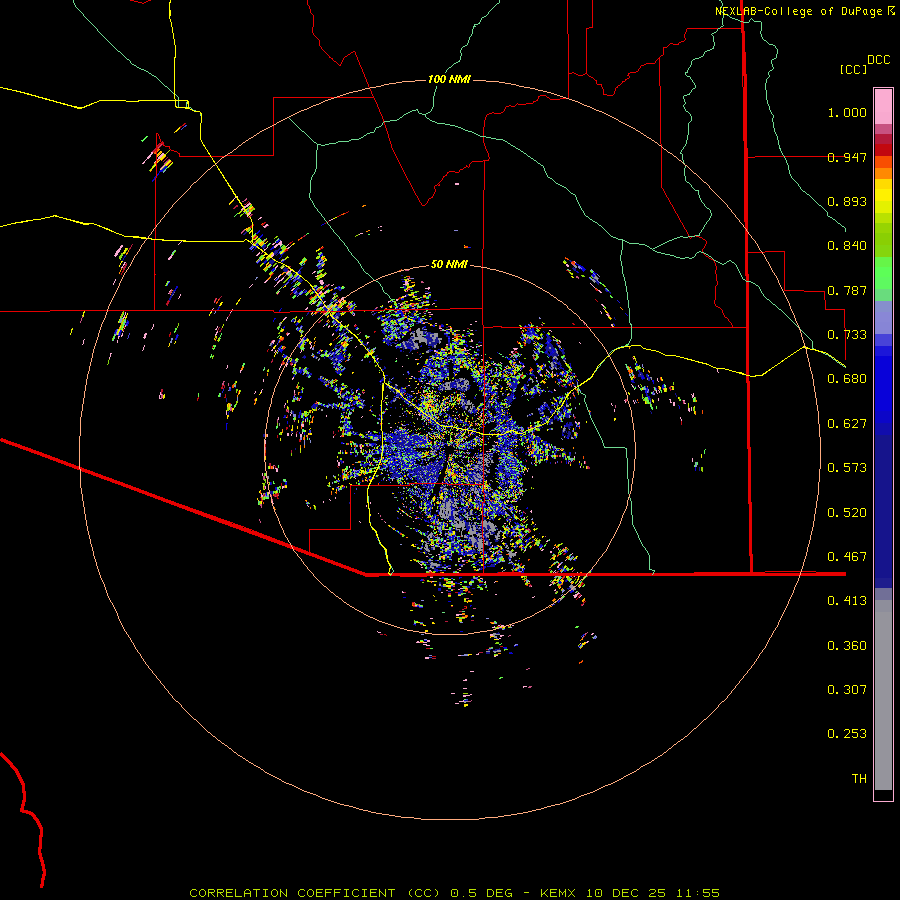This screenshot has width=900, height=900.
Task: Click the DCC legend heading
Action: tap(878, 60)
